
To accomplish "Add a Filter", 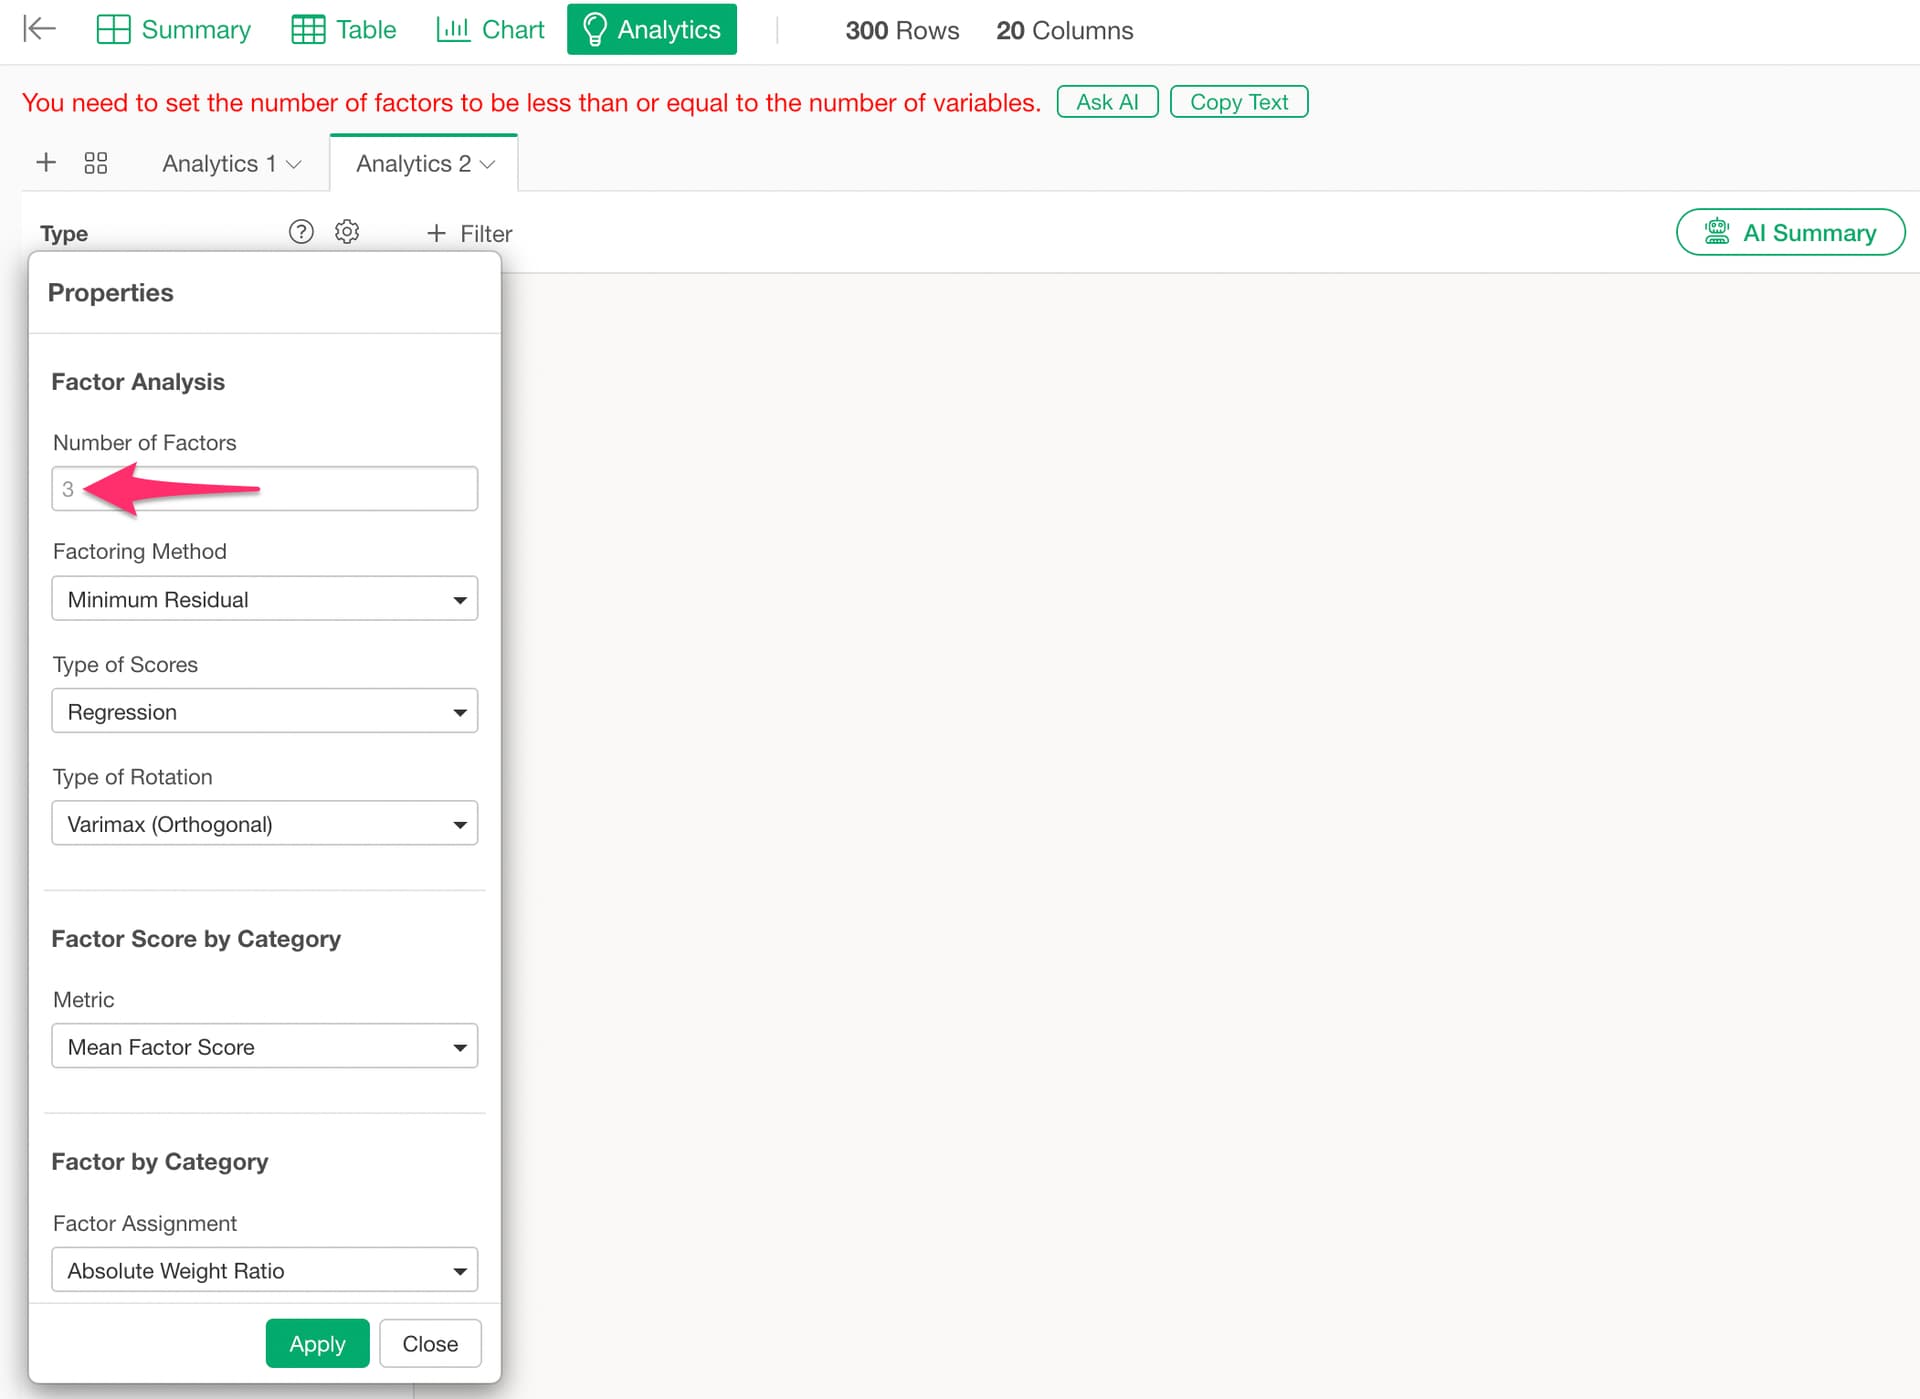I will pyautogui.click(x=469, y=233).
